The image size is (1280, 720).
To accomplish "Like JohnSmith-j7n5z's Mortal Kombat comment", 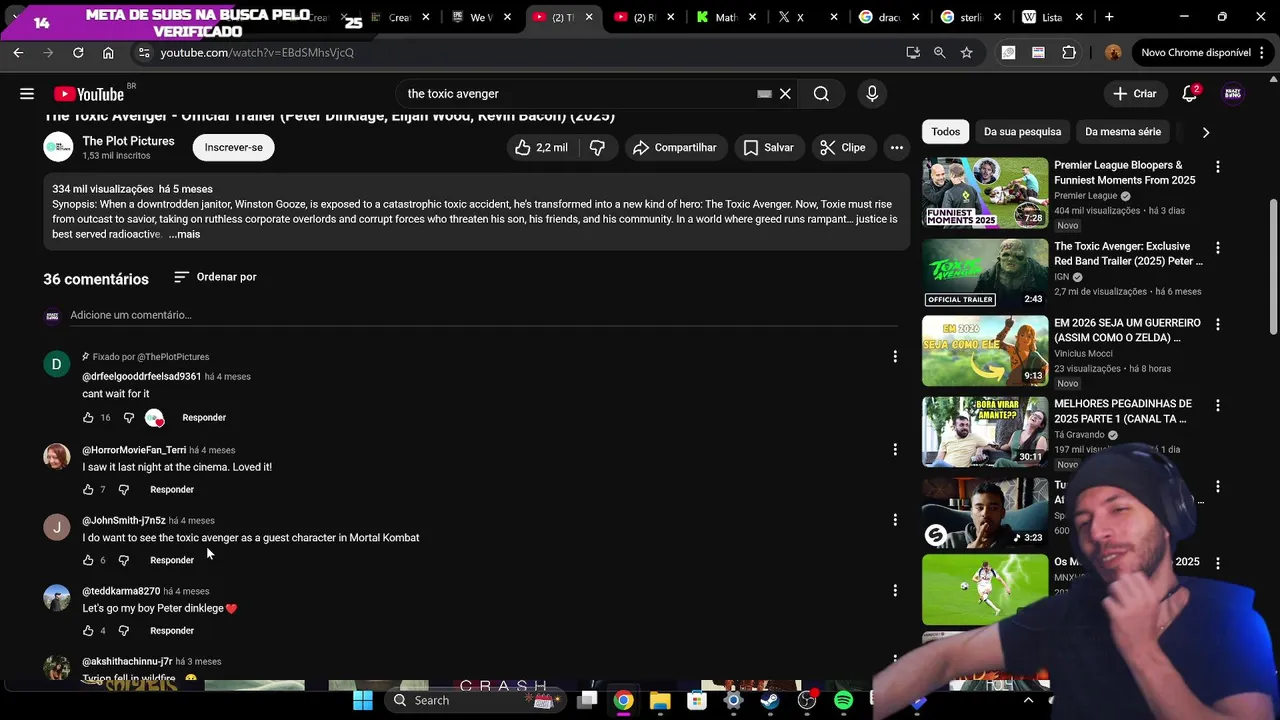I will (x=88, y=560).
